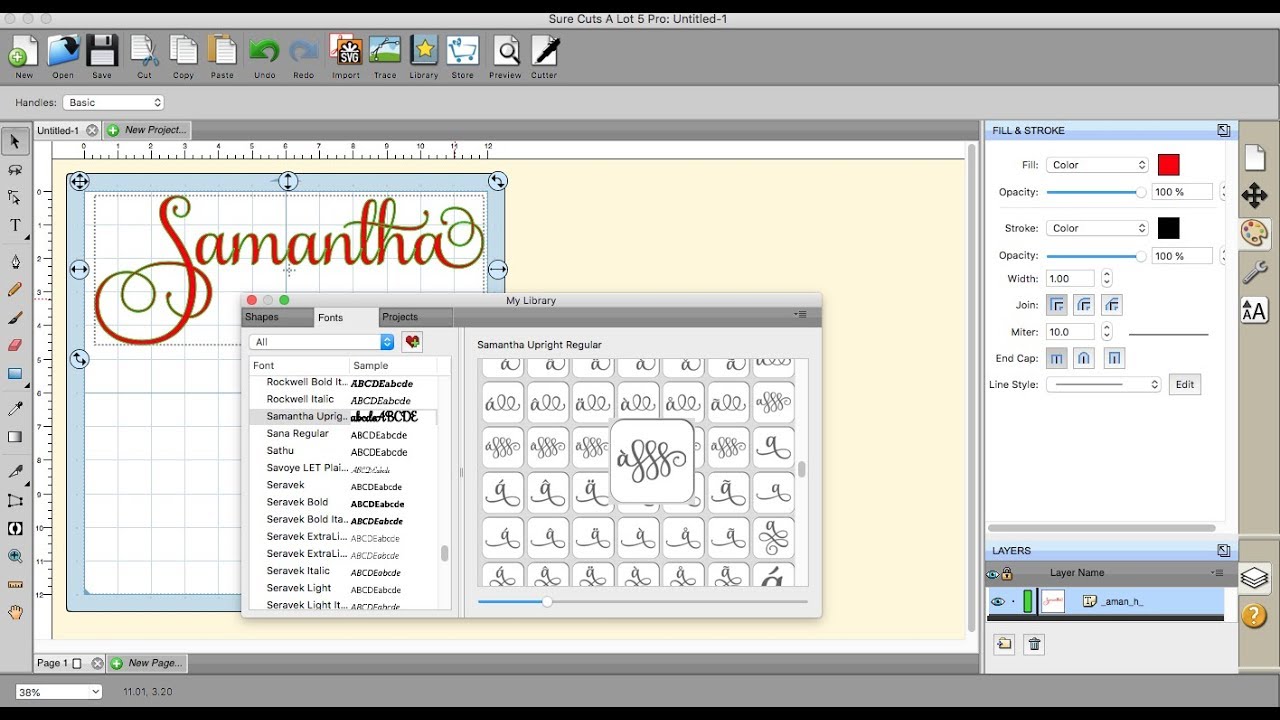Open the Position & Size panel icon

1254,195
